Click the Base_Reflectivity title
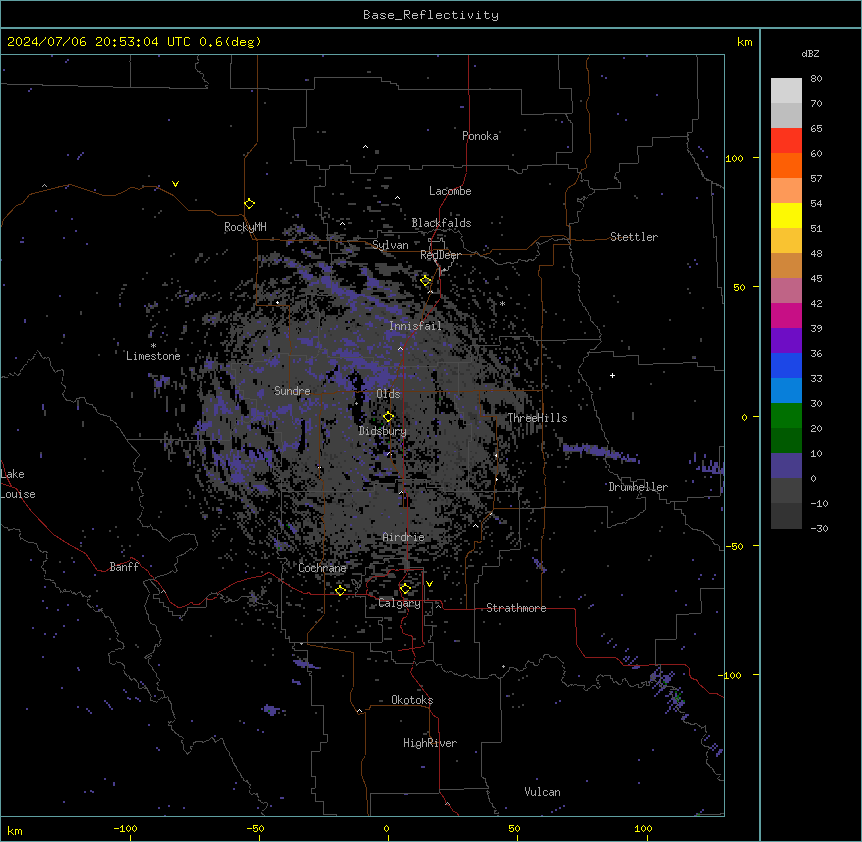This screenshot has width=862, height=842. (431, 15)
